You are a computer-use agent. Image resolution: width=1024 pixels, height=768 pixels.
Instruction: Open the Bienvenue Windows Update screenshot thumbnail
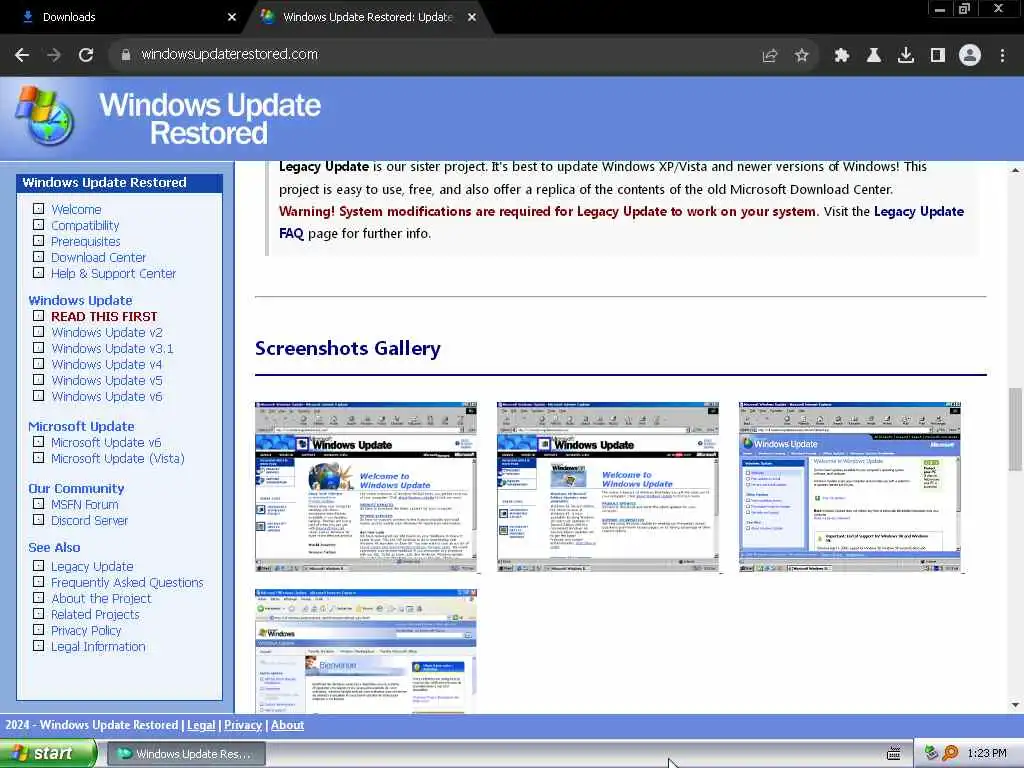tap(366, 650)
